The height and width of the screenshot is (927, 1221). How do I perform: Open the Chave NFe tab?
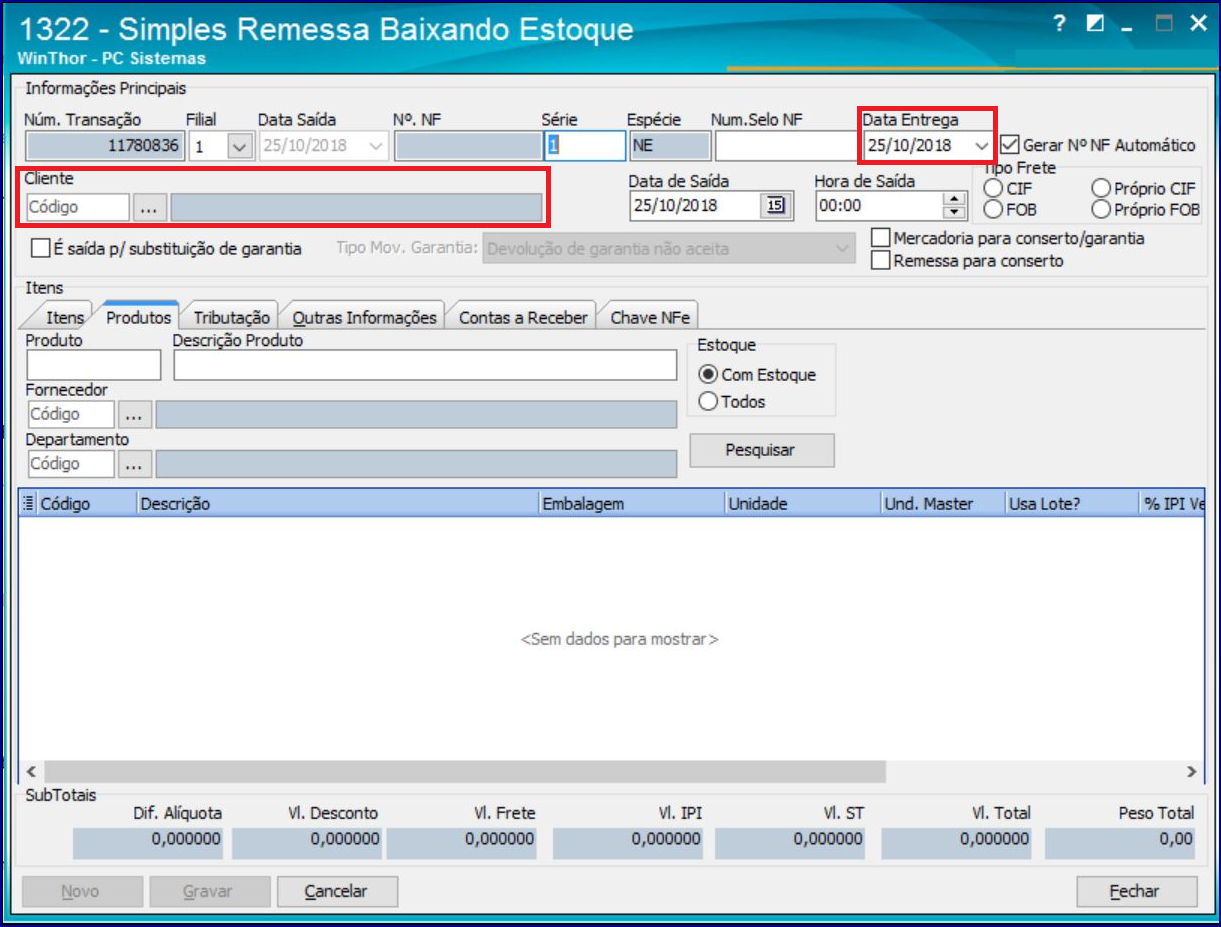(x=650, y=317)
